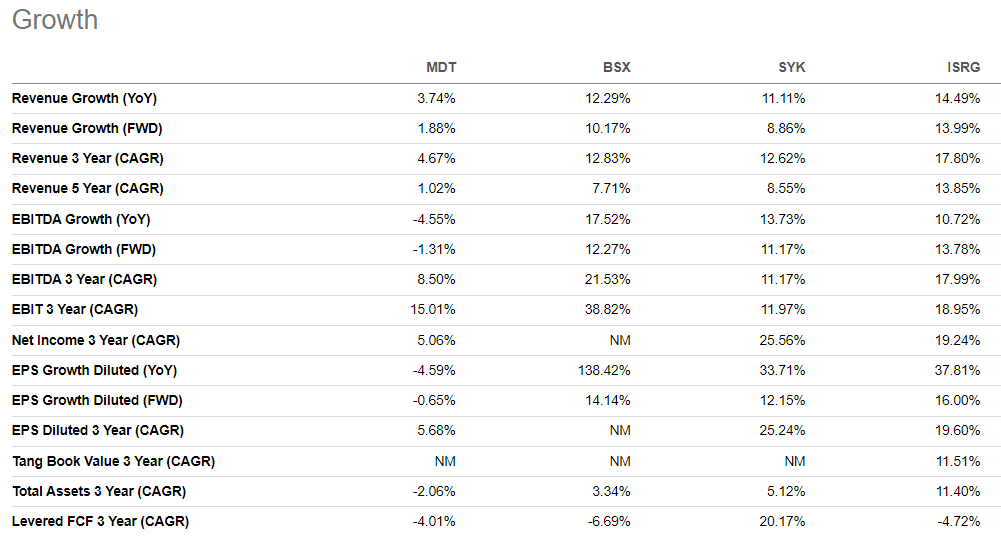This screenshot has width=1001, height=539.
Task: Click the ISRG ticker header
Action: [x=963, y=68]
